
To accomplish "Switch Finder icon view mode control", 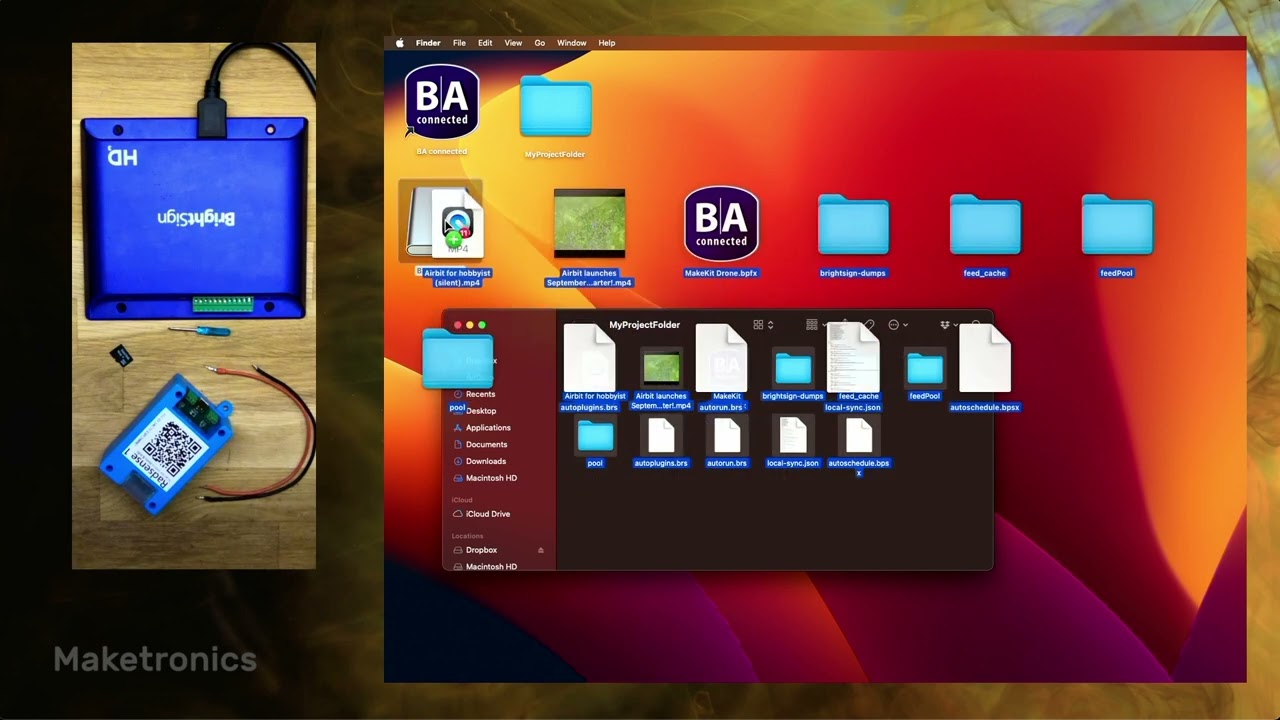I will click(x=763, y=325).
